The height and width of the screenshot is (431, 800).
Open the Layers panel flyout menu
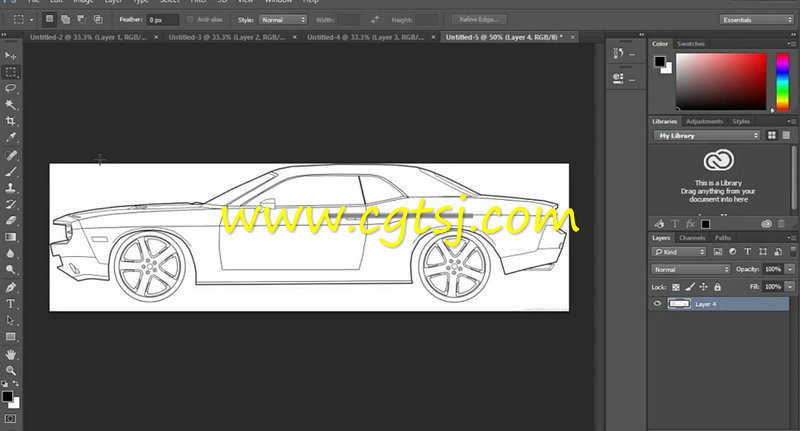coord(792,238)
